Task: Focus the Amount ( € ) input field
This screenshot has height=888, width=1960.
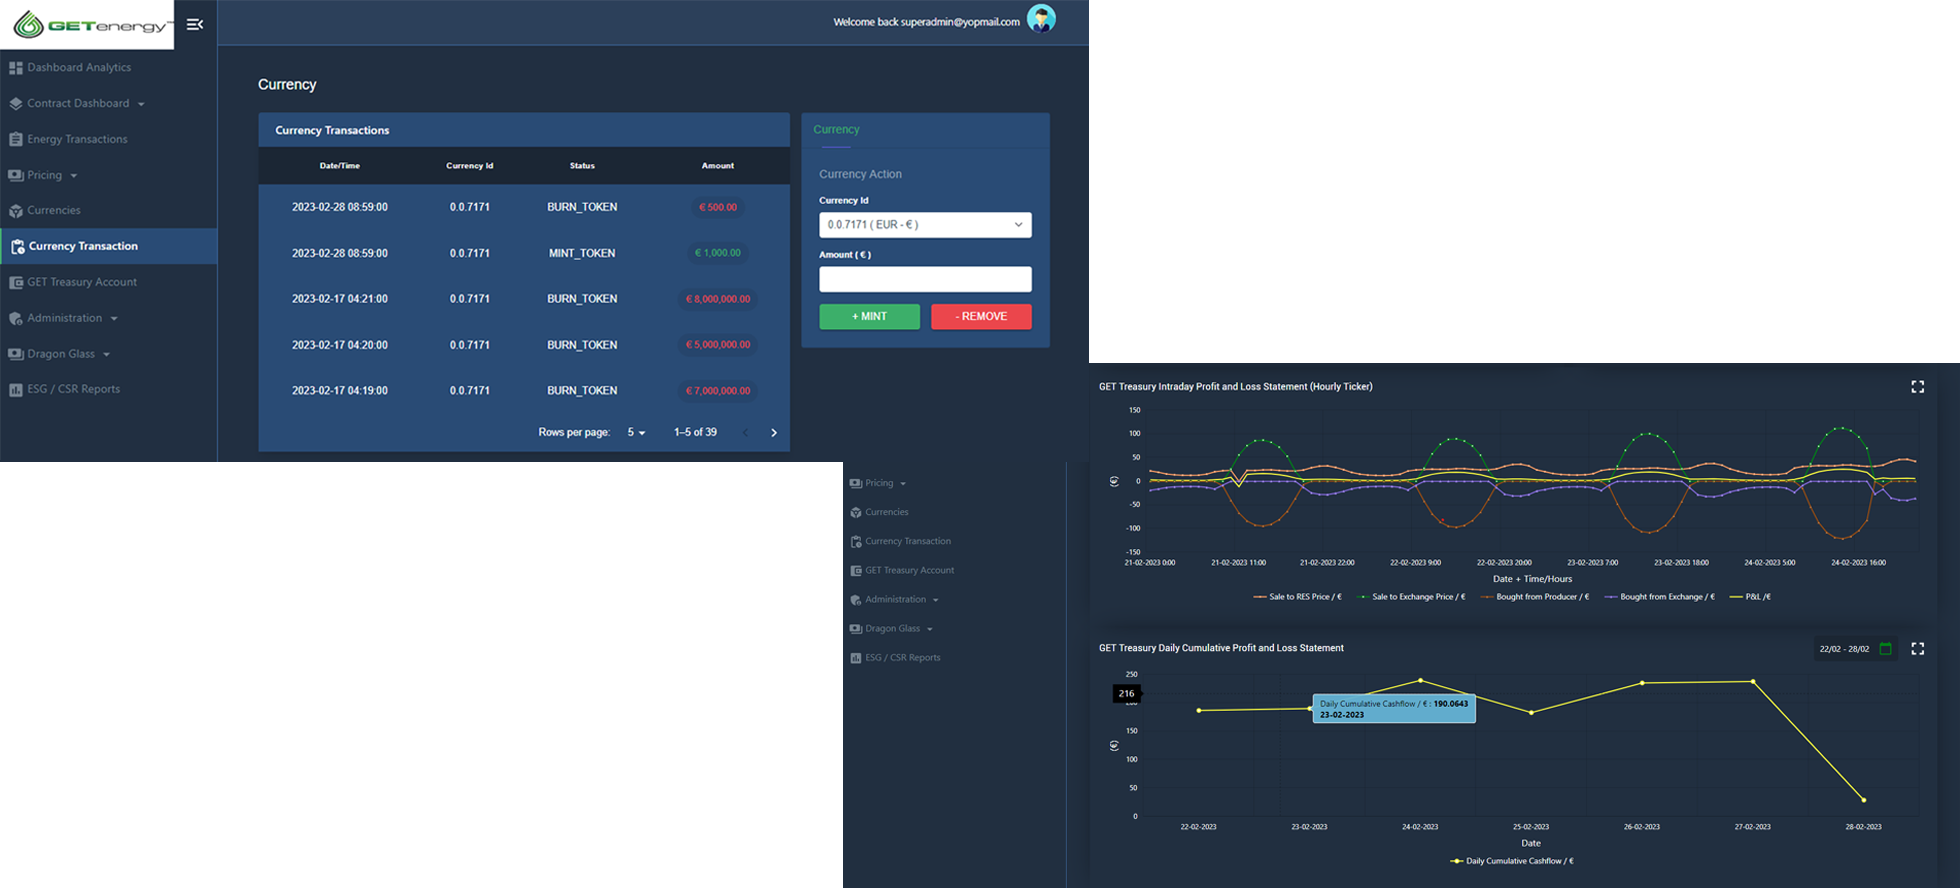Action: [x=925, y=280]
